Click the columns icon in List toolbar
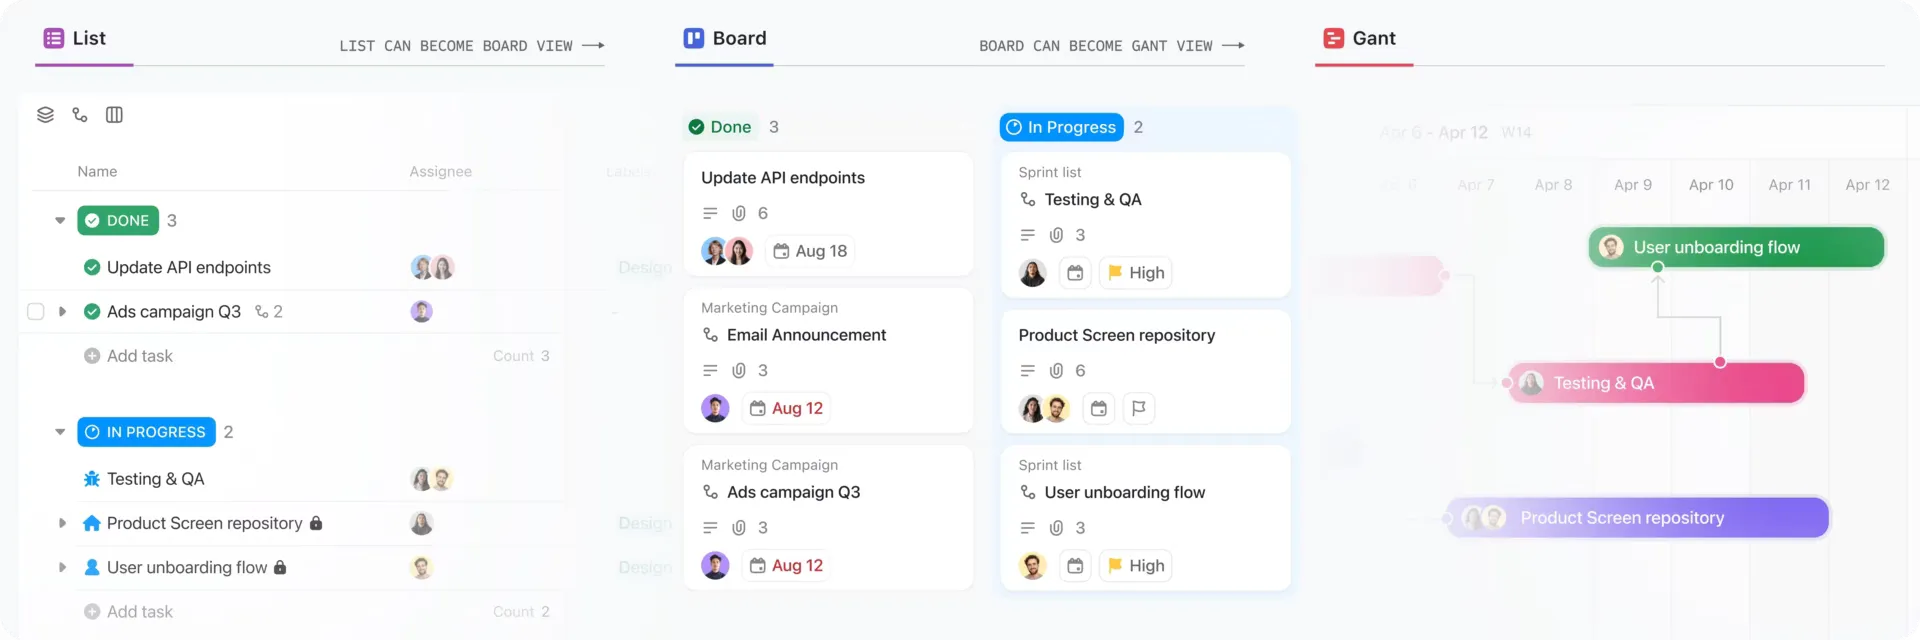 114,115
